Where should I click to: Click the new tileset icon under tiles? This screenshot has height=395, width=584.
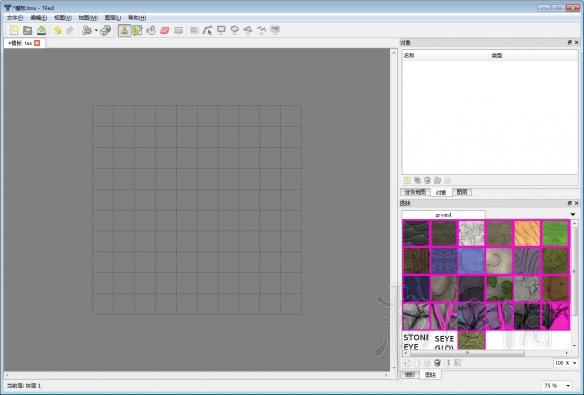[407, 363]
